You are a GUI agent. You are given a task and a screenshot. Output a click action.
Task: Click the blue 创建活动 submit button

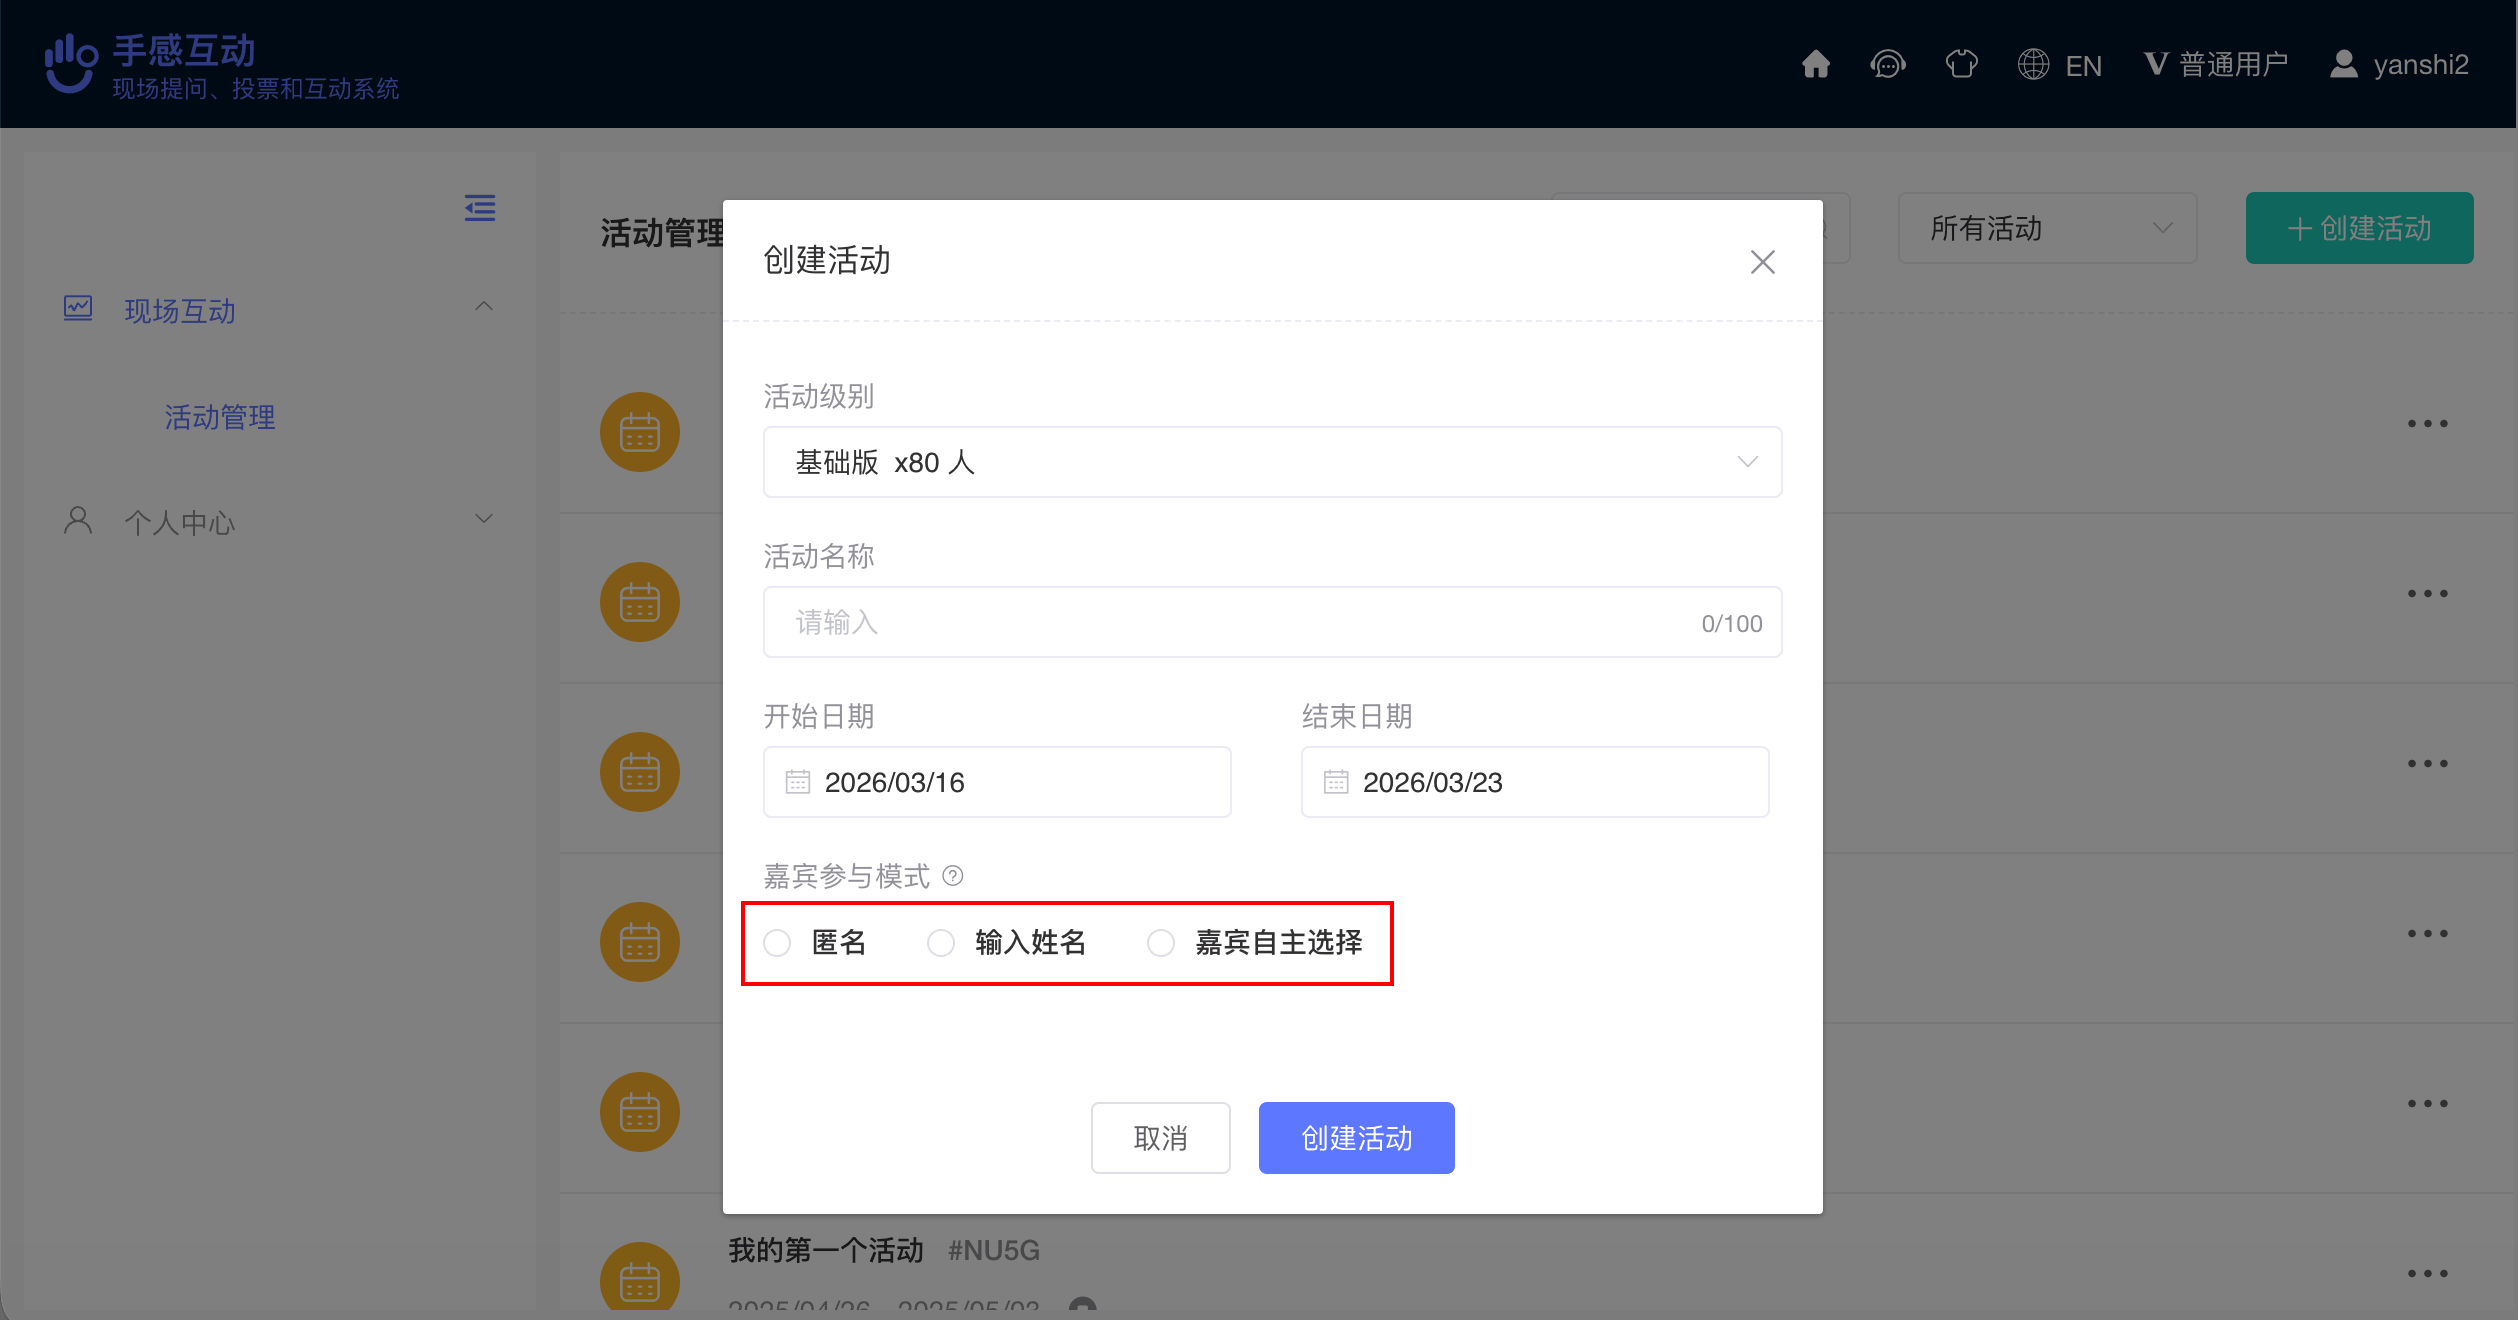(1356, 1138)
